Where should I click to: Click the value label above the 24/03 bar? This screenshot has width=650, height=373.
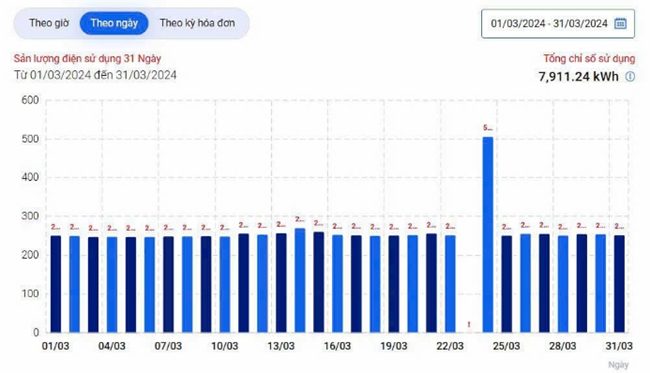click(x=488, y=128)
